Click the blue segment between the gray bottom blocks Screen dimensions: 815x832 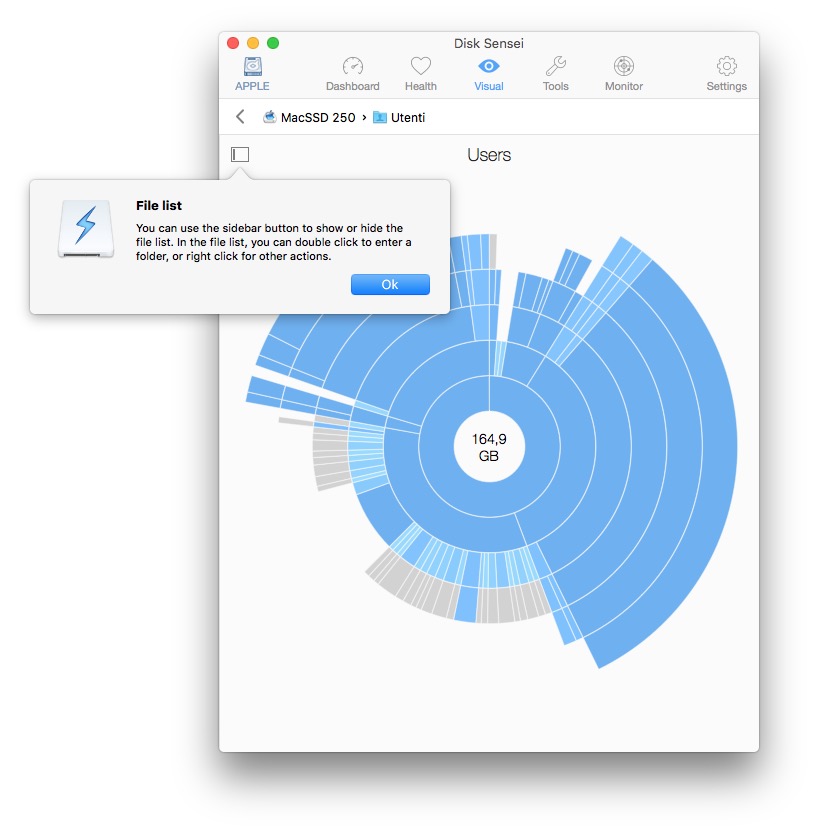(x=467, y=604)
